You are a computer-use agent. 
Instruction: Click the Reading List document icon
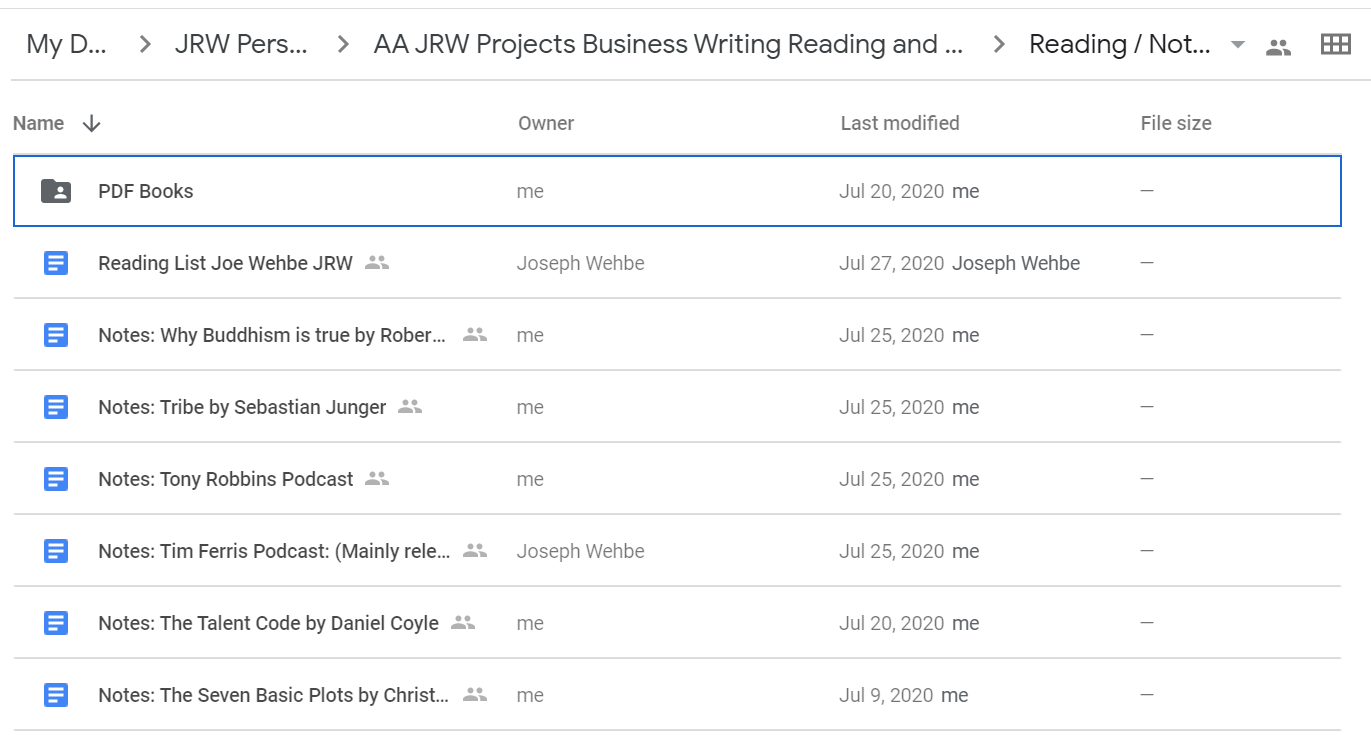pos(56,263)
